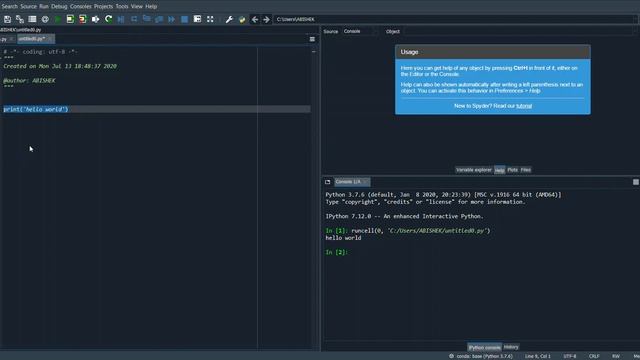Click the debug continue execution icon
Screen dimensions: 640x360
pos(172,19)
